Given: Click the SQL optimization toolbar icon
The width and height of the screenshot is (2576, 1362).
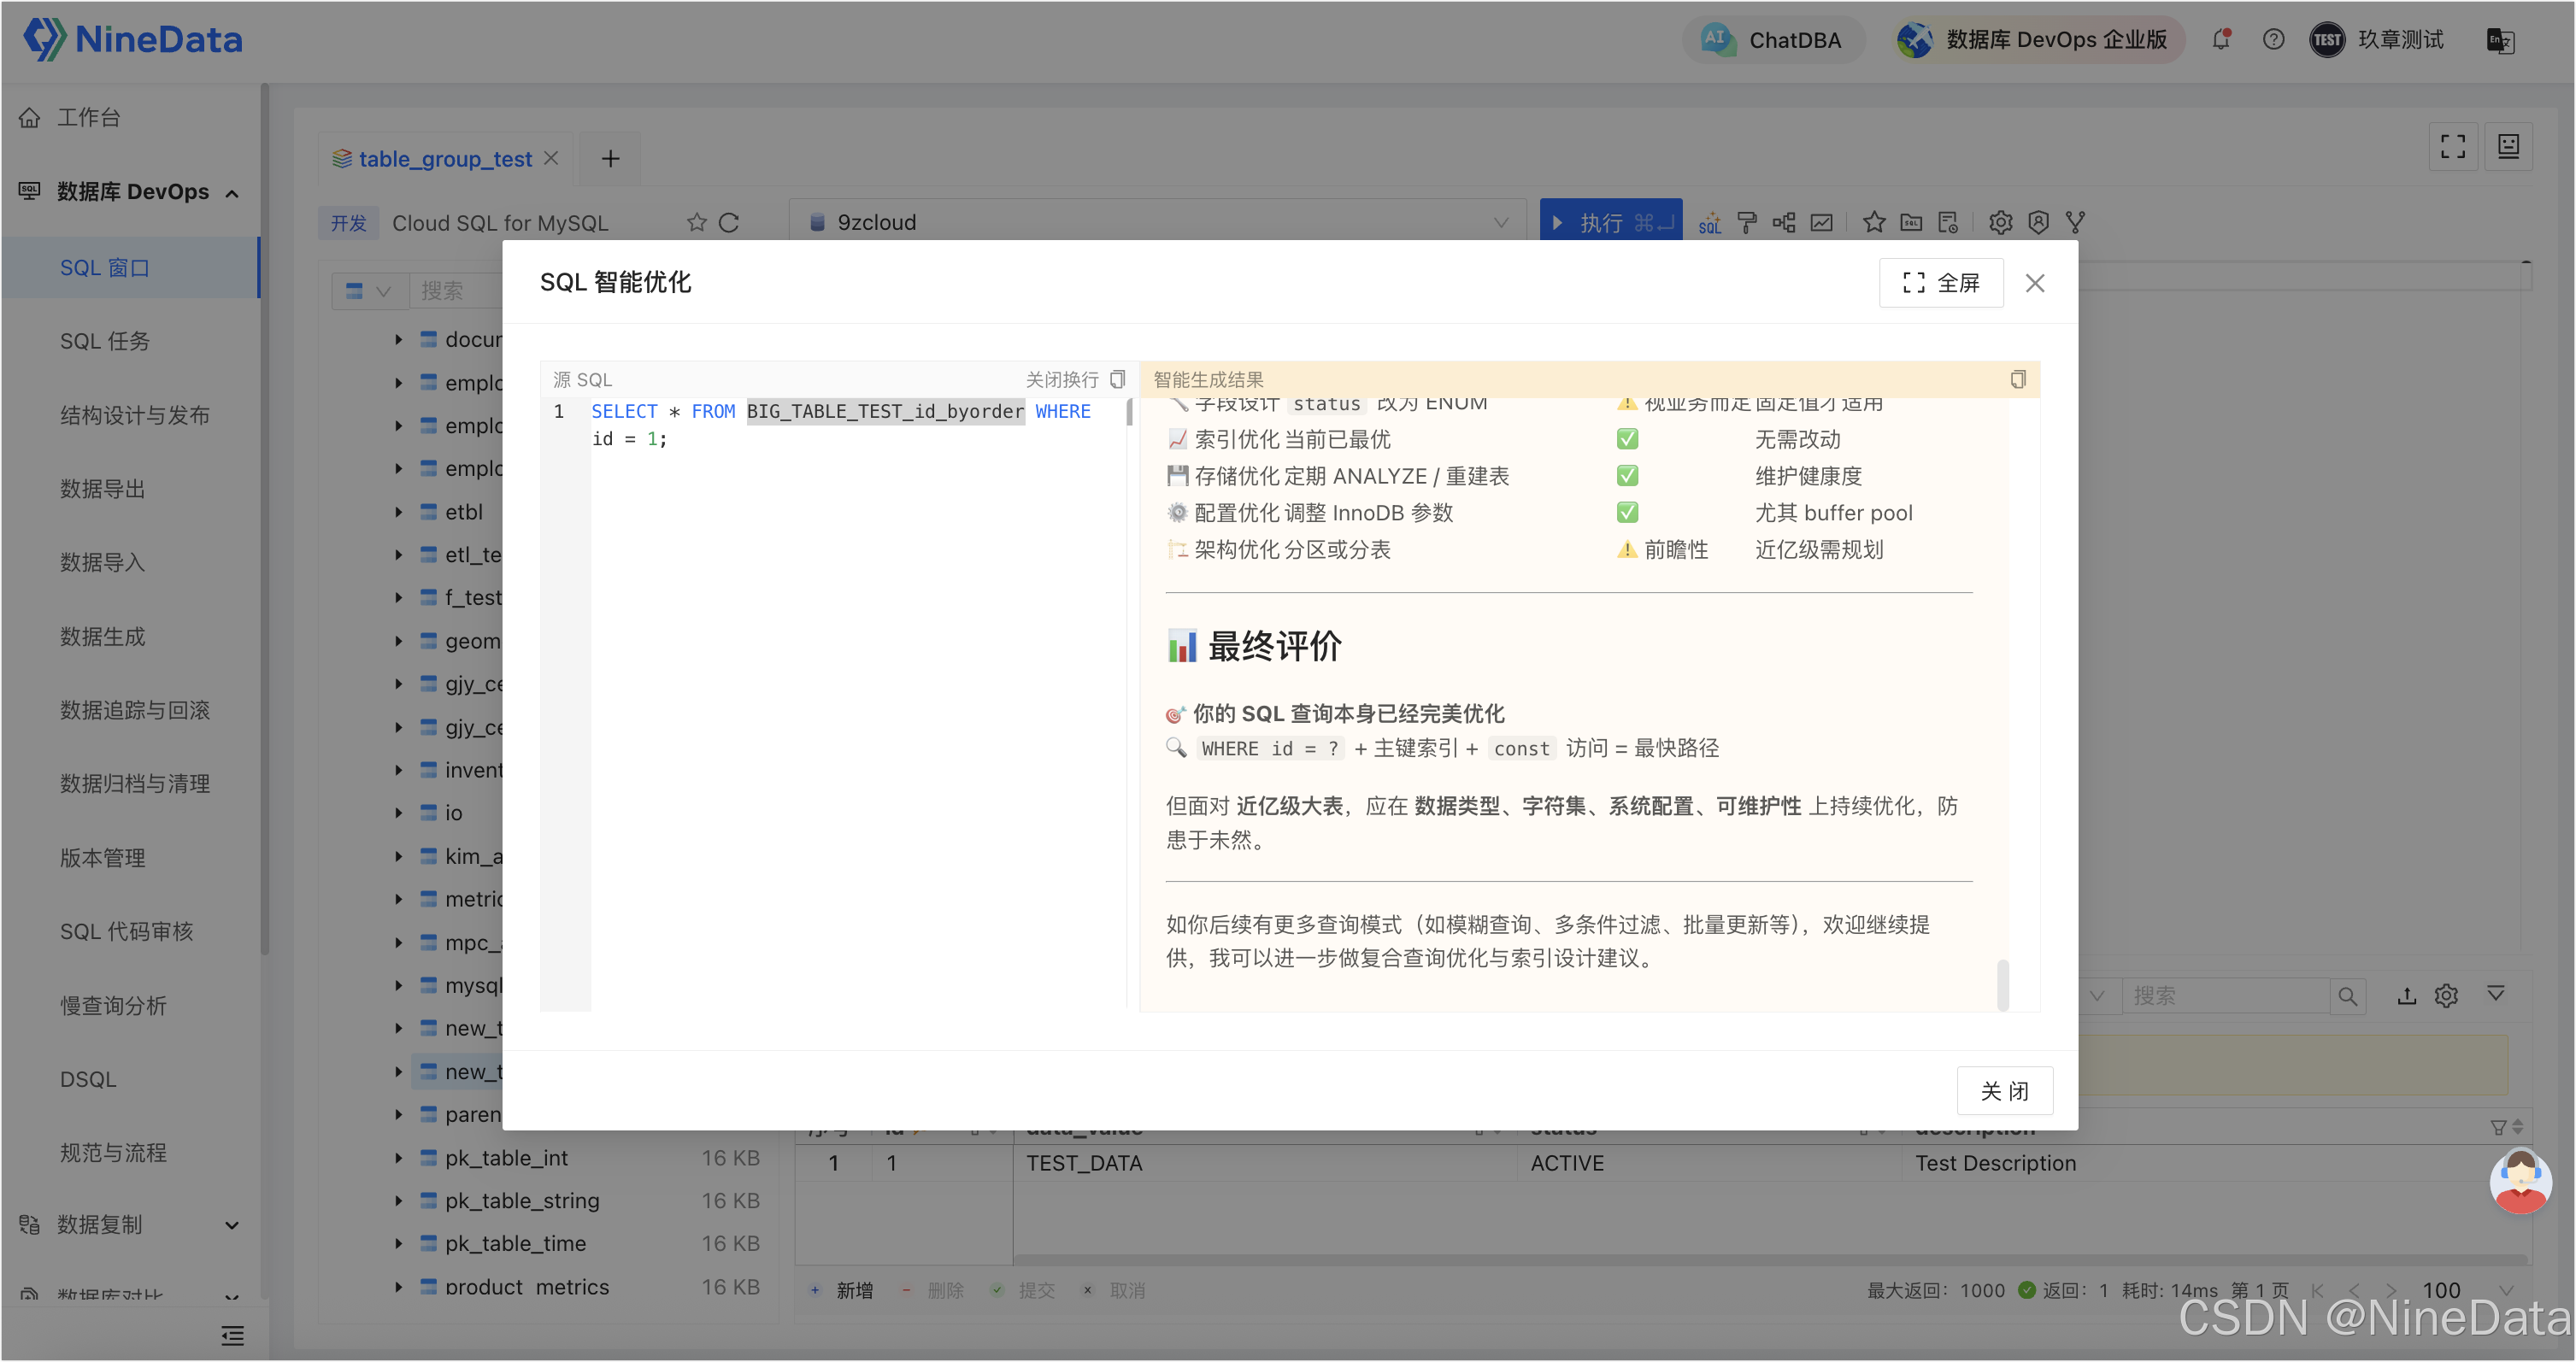Looking at the screenshot, I should coord(1709,223).
